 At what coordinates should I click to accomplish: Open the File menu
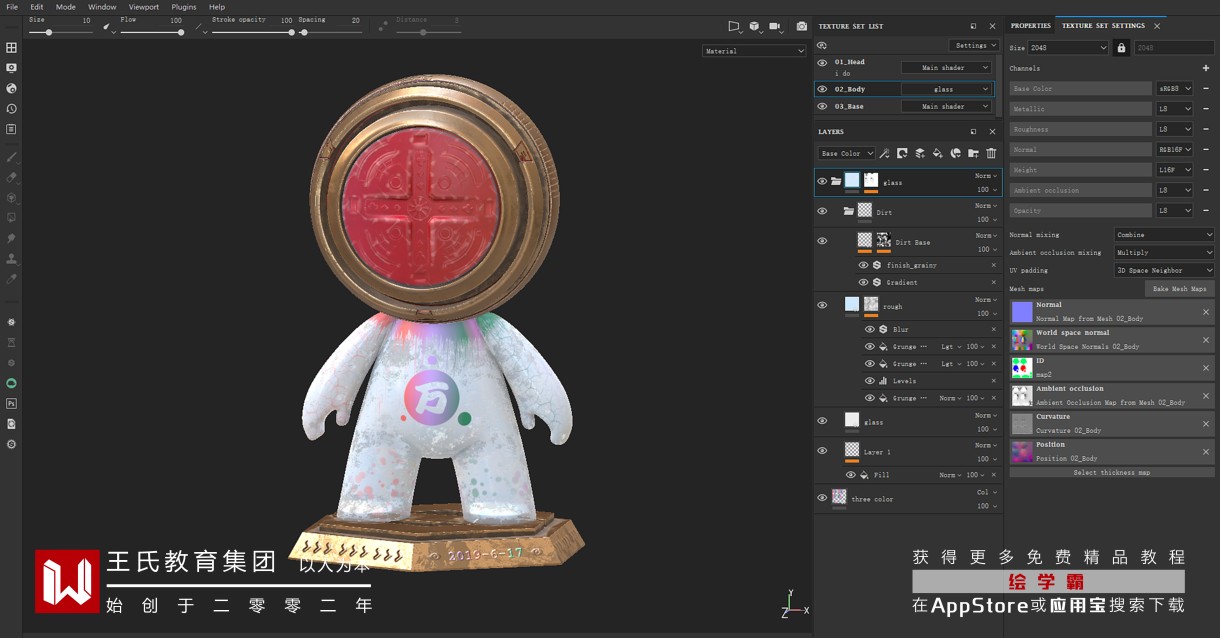[12, 7]
